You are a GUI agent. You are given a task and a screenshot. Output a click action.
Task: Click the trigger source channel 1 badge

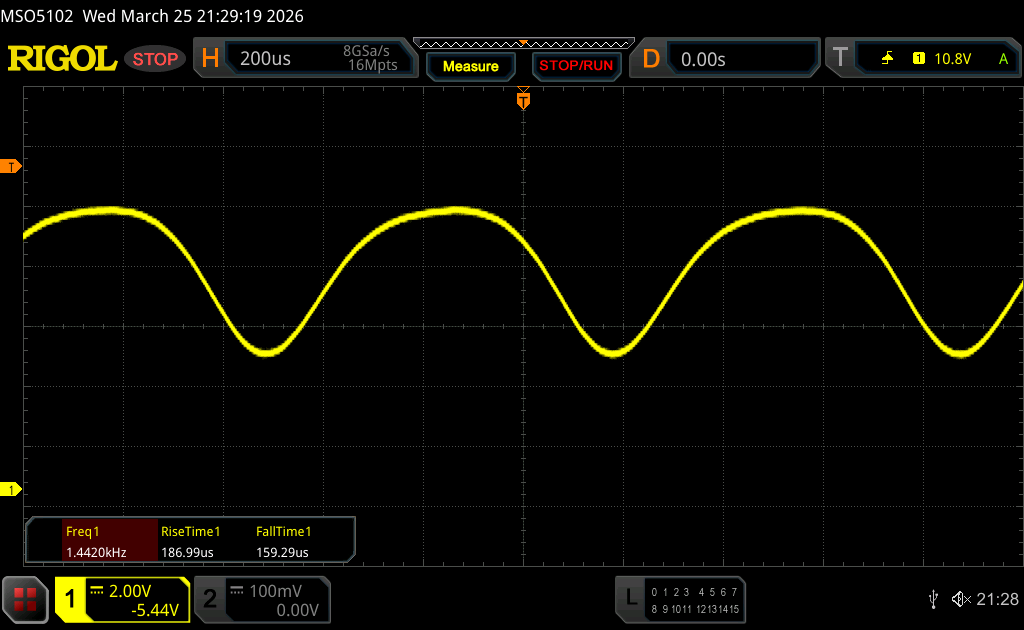918,59
